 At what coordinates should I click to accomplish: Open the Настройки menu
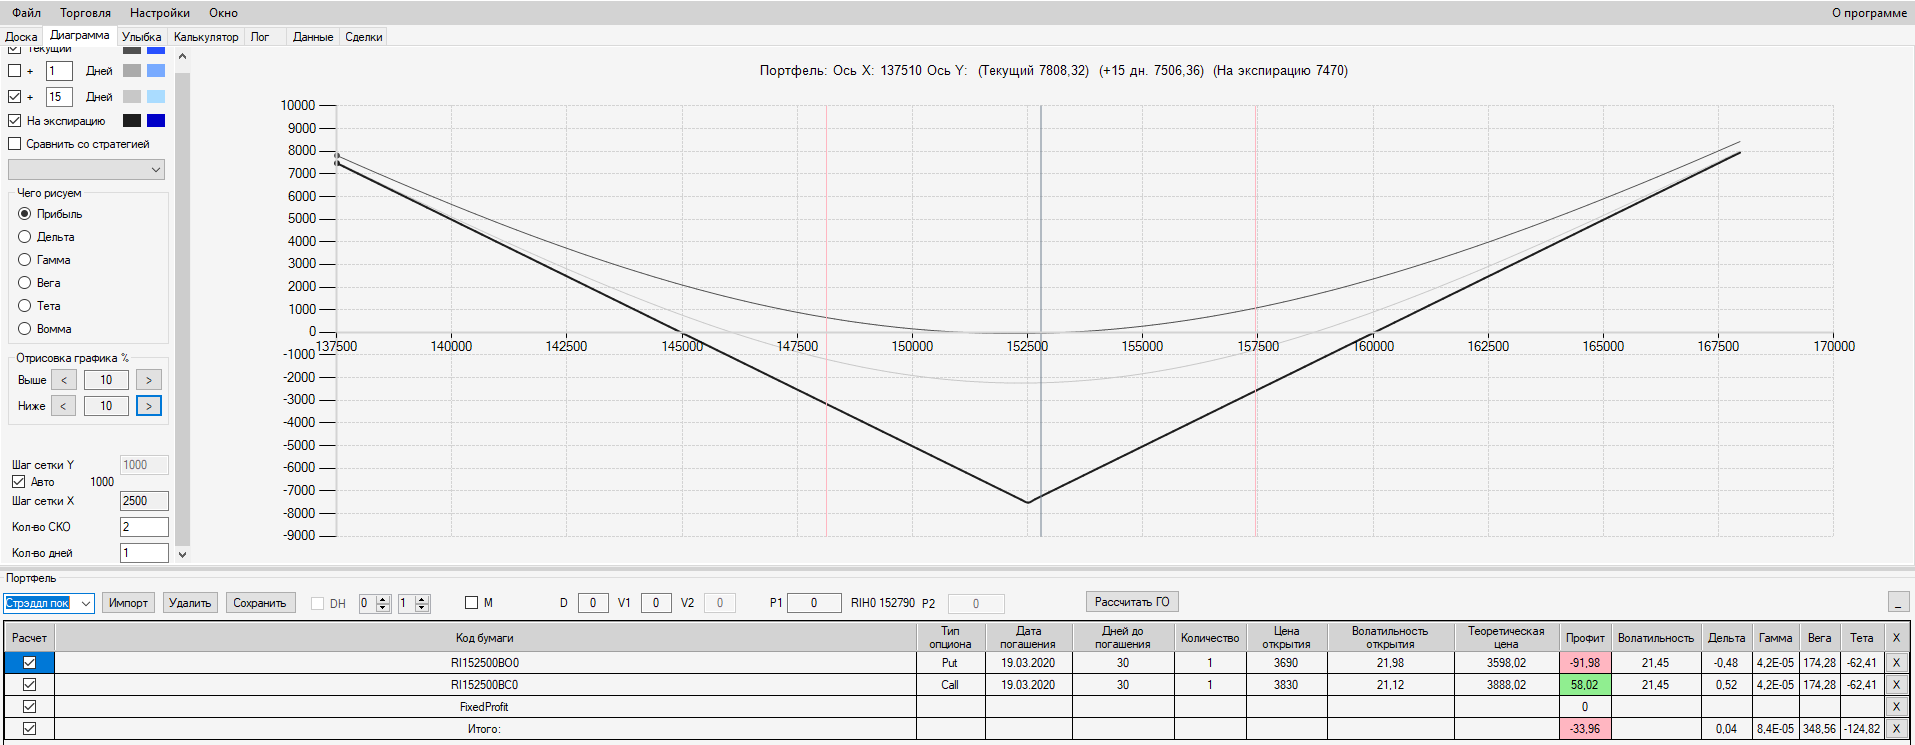click(x=160, y=13)
